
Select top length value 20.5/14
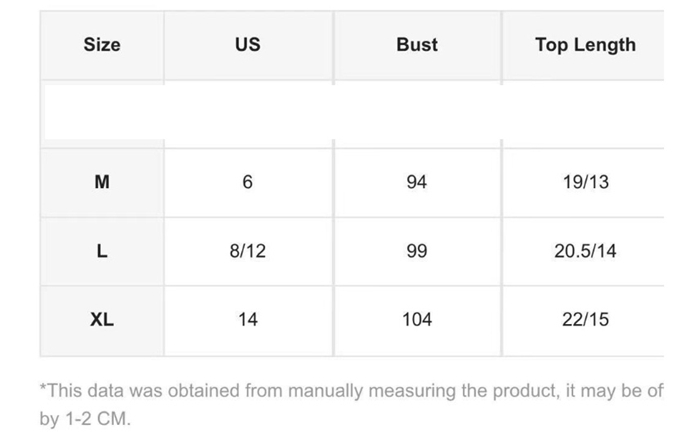[x=586, y=251]
